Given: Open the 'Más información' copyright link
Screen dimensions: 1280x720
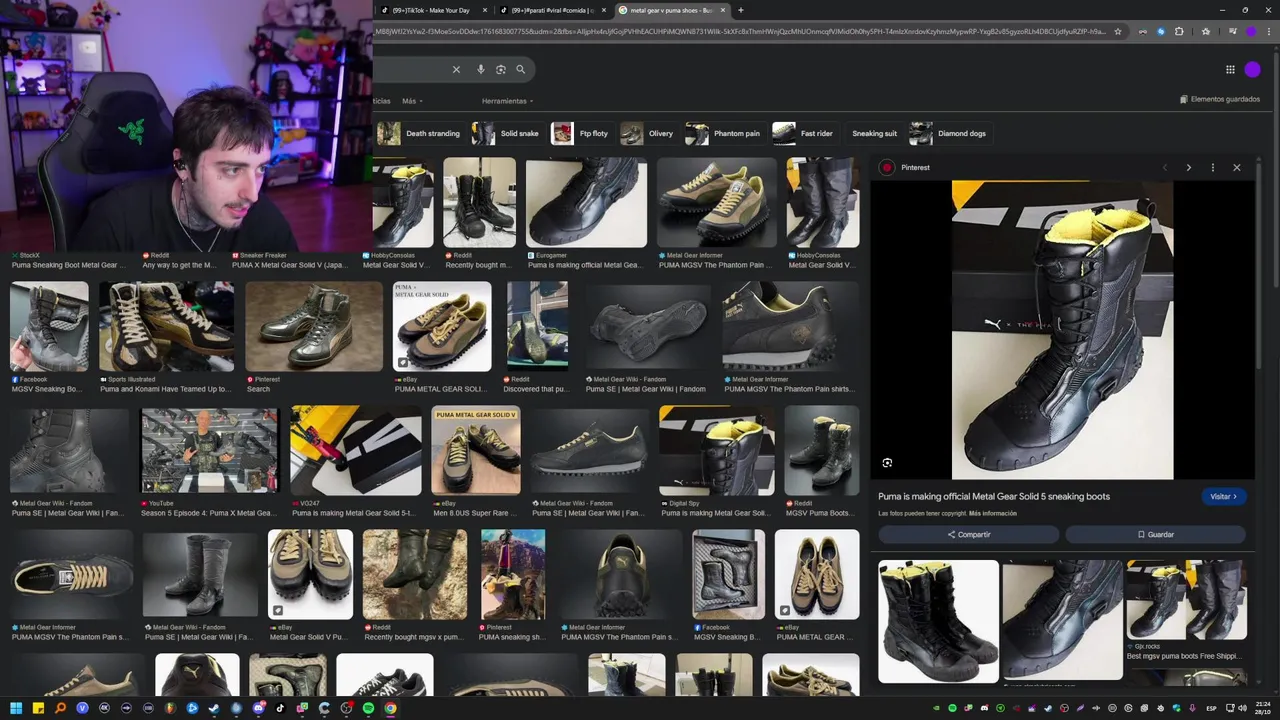Looking at the screenshot, I should [993, 513].
